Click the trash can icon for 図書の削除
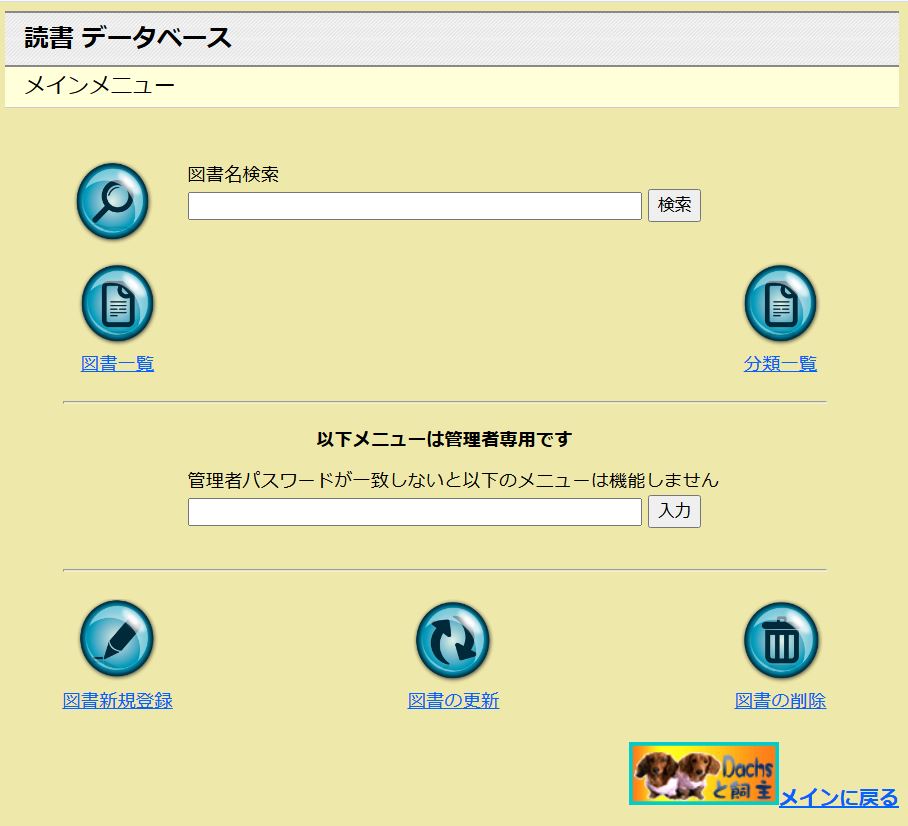The image size is (908, 826). pyautogui.click(x=781, y=640)
